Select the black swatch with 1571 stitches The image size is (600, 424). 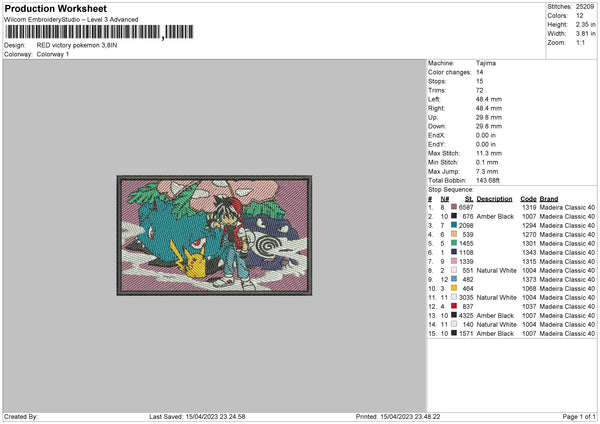coord(454,333)
